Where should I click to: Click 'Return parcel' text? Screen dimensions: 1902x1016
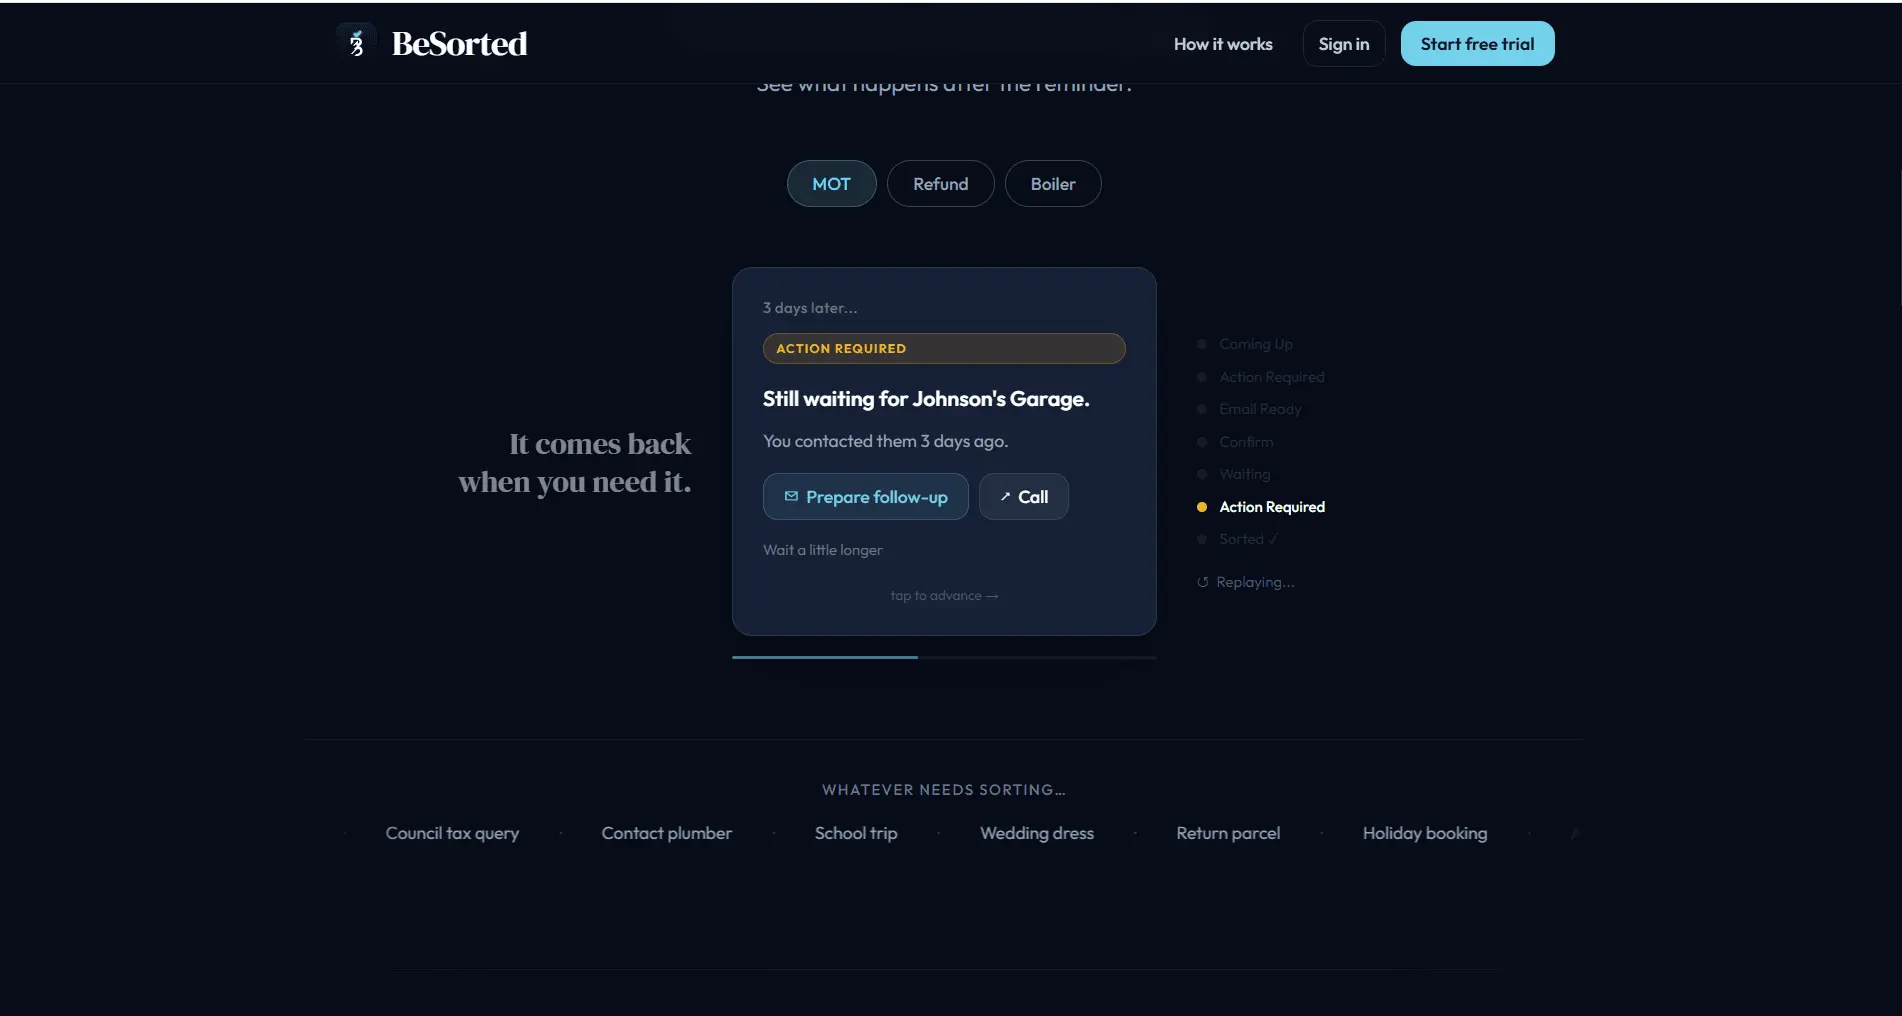(x=1228, y=833)
